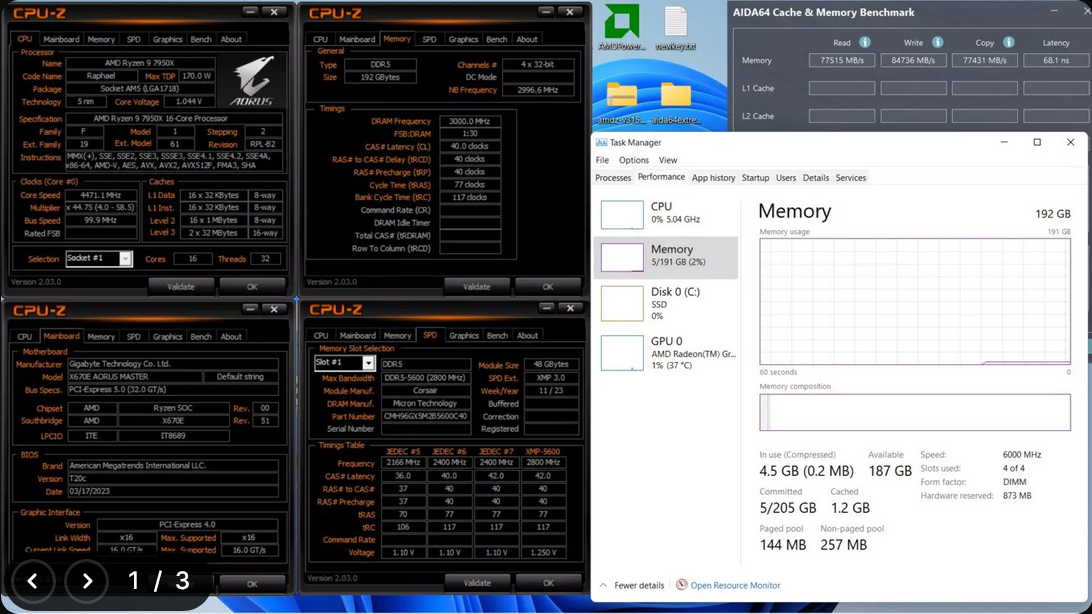Click the Open Resource Monitor icon
The image size is (1092, 614).
[681, 585]
